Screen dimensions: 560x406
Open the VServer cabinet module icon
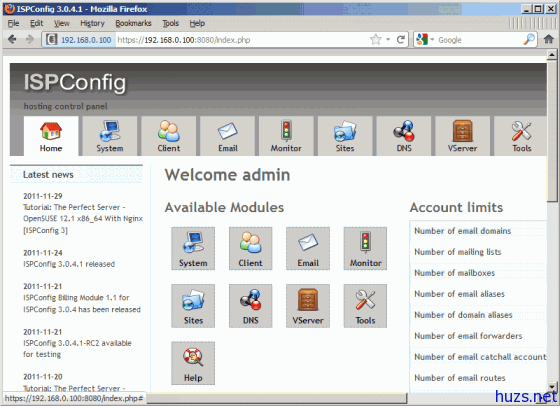tap(308, 306)
